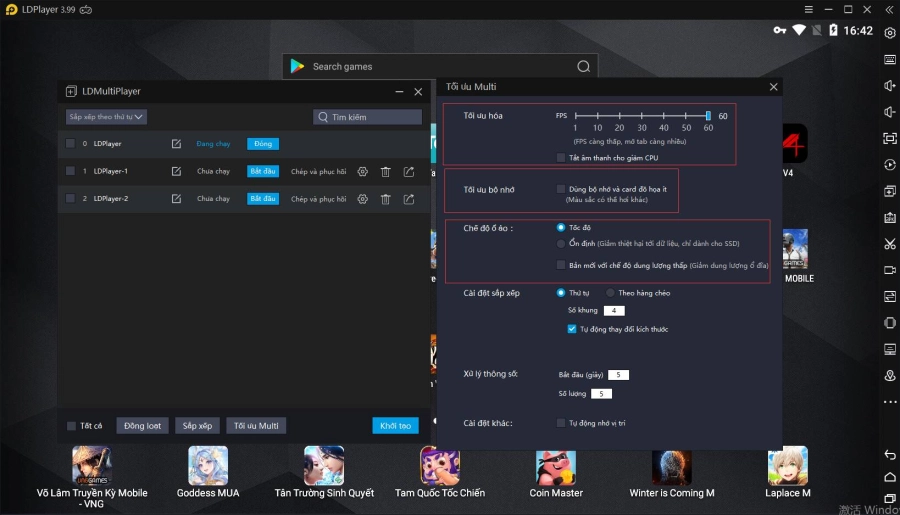
Task: Open keyboard mapping in the right sidebar
Action: pos(889,59)
